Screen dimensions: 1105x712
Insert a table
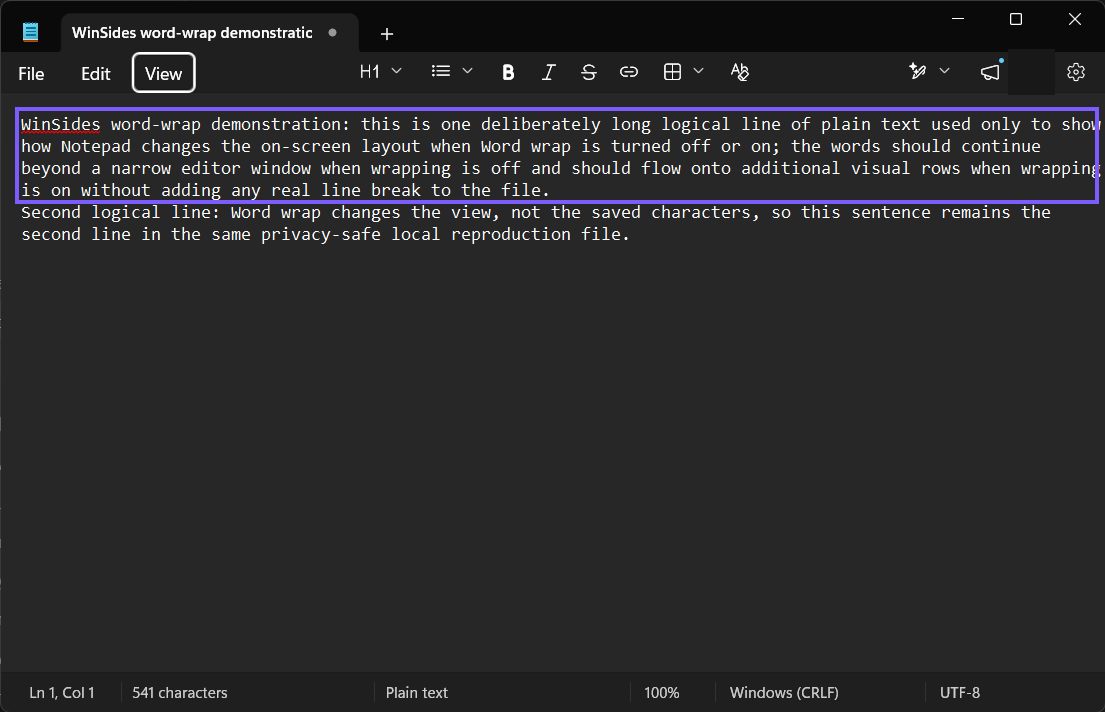point(672,72)
